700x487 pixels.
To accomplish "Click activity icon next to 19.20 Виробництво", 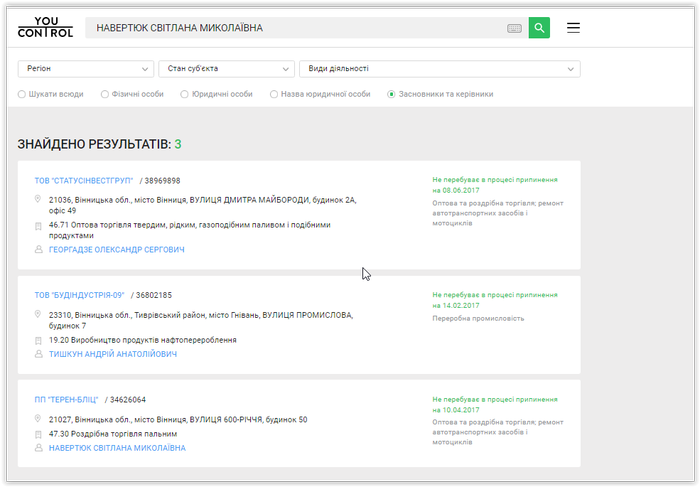I will (x=38, y=341).
